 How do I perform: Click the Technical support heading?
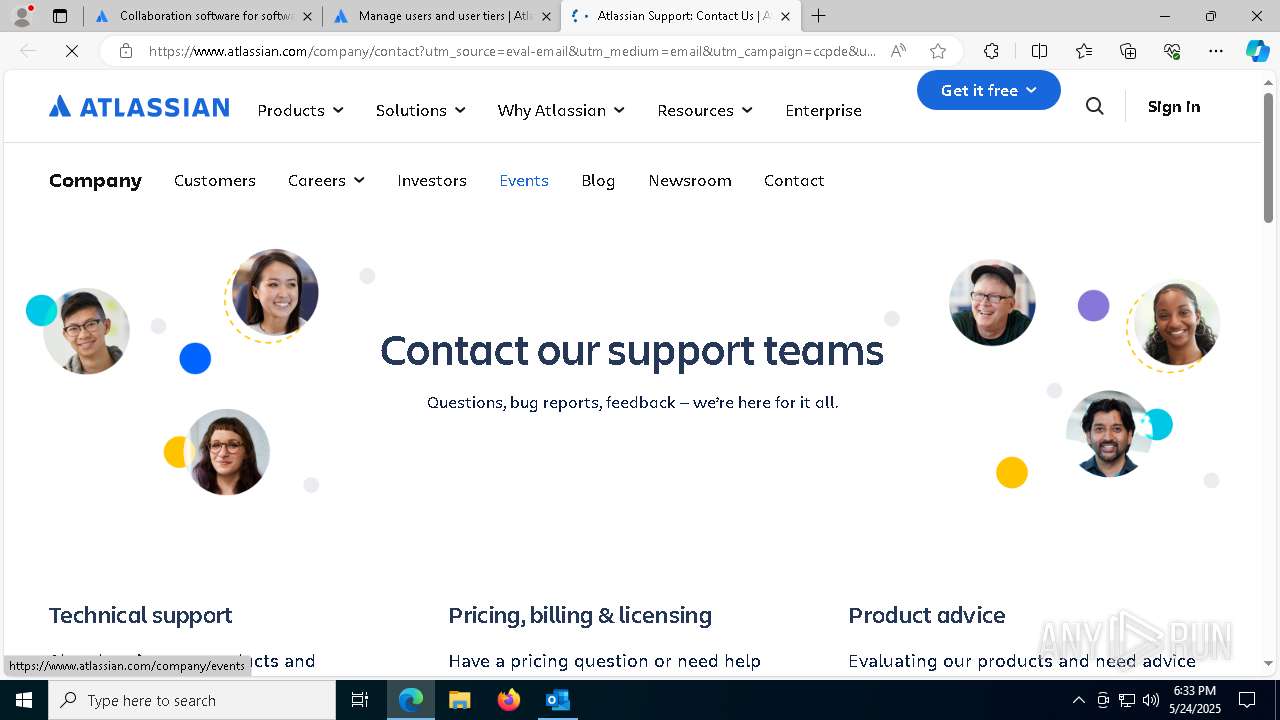click(140, 615)
